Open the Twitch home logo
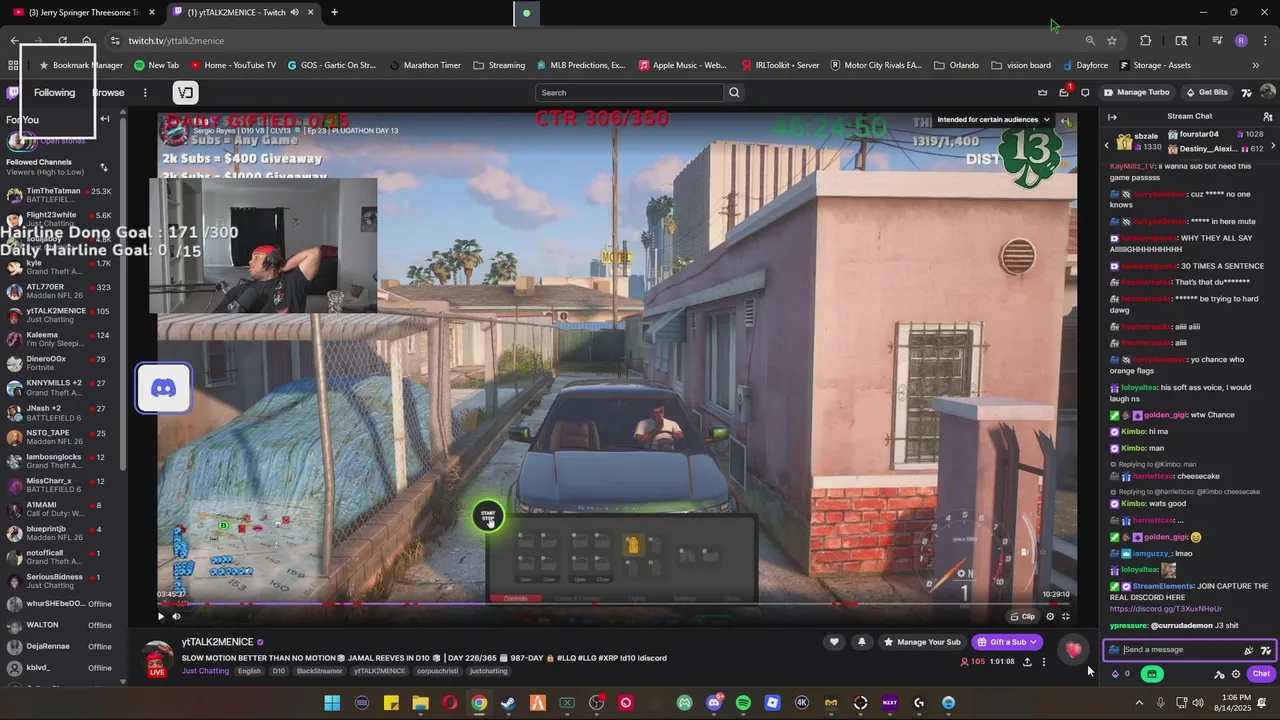Screen dimensions: 1280x720 pos(12,93)
